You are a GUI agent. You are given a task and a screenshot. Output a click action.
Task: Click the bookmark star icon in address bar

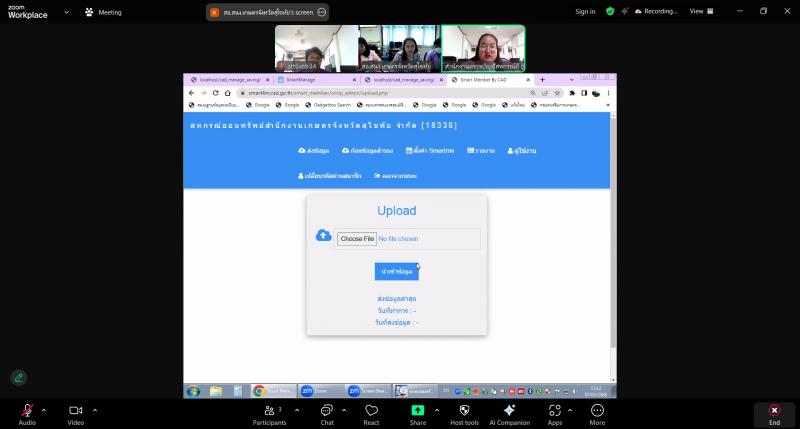[557, 93]
